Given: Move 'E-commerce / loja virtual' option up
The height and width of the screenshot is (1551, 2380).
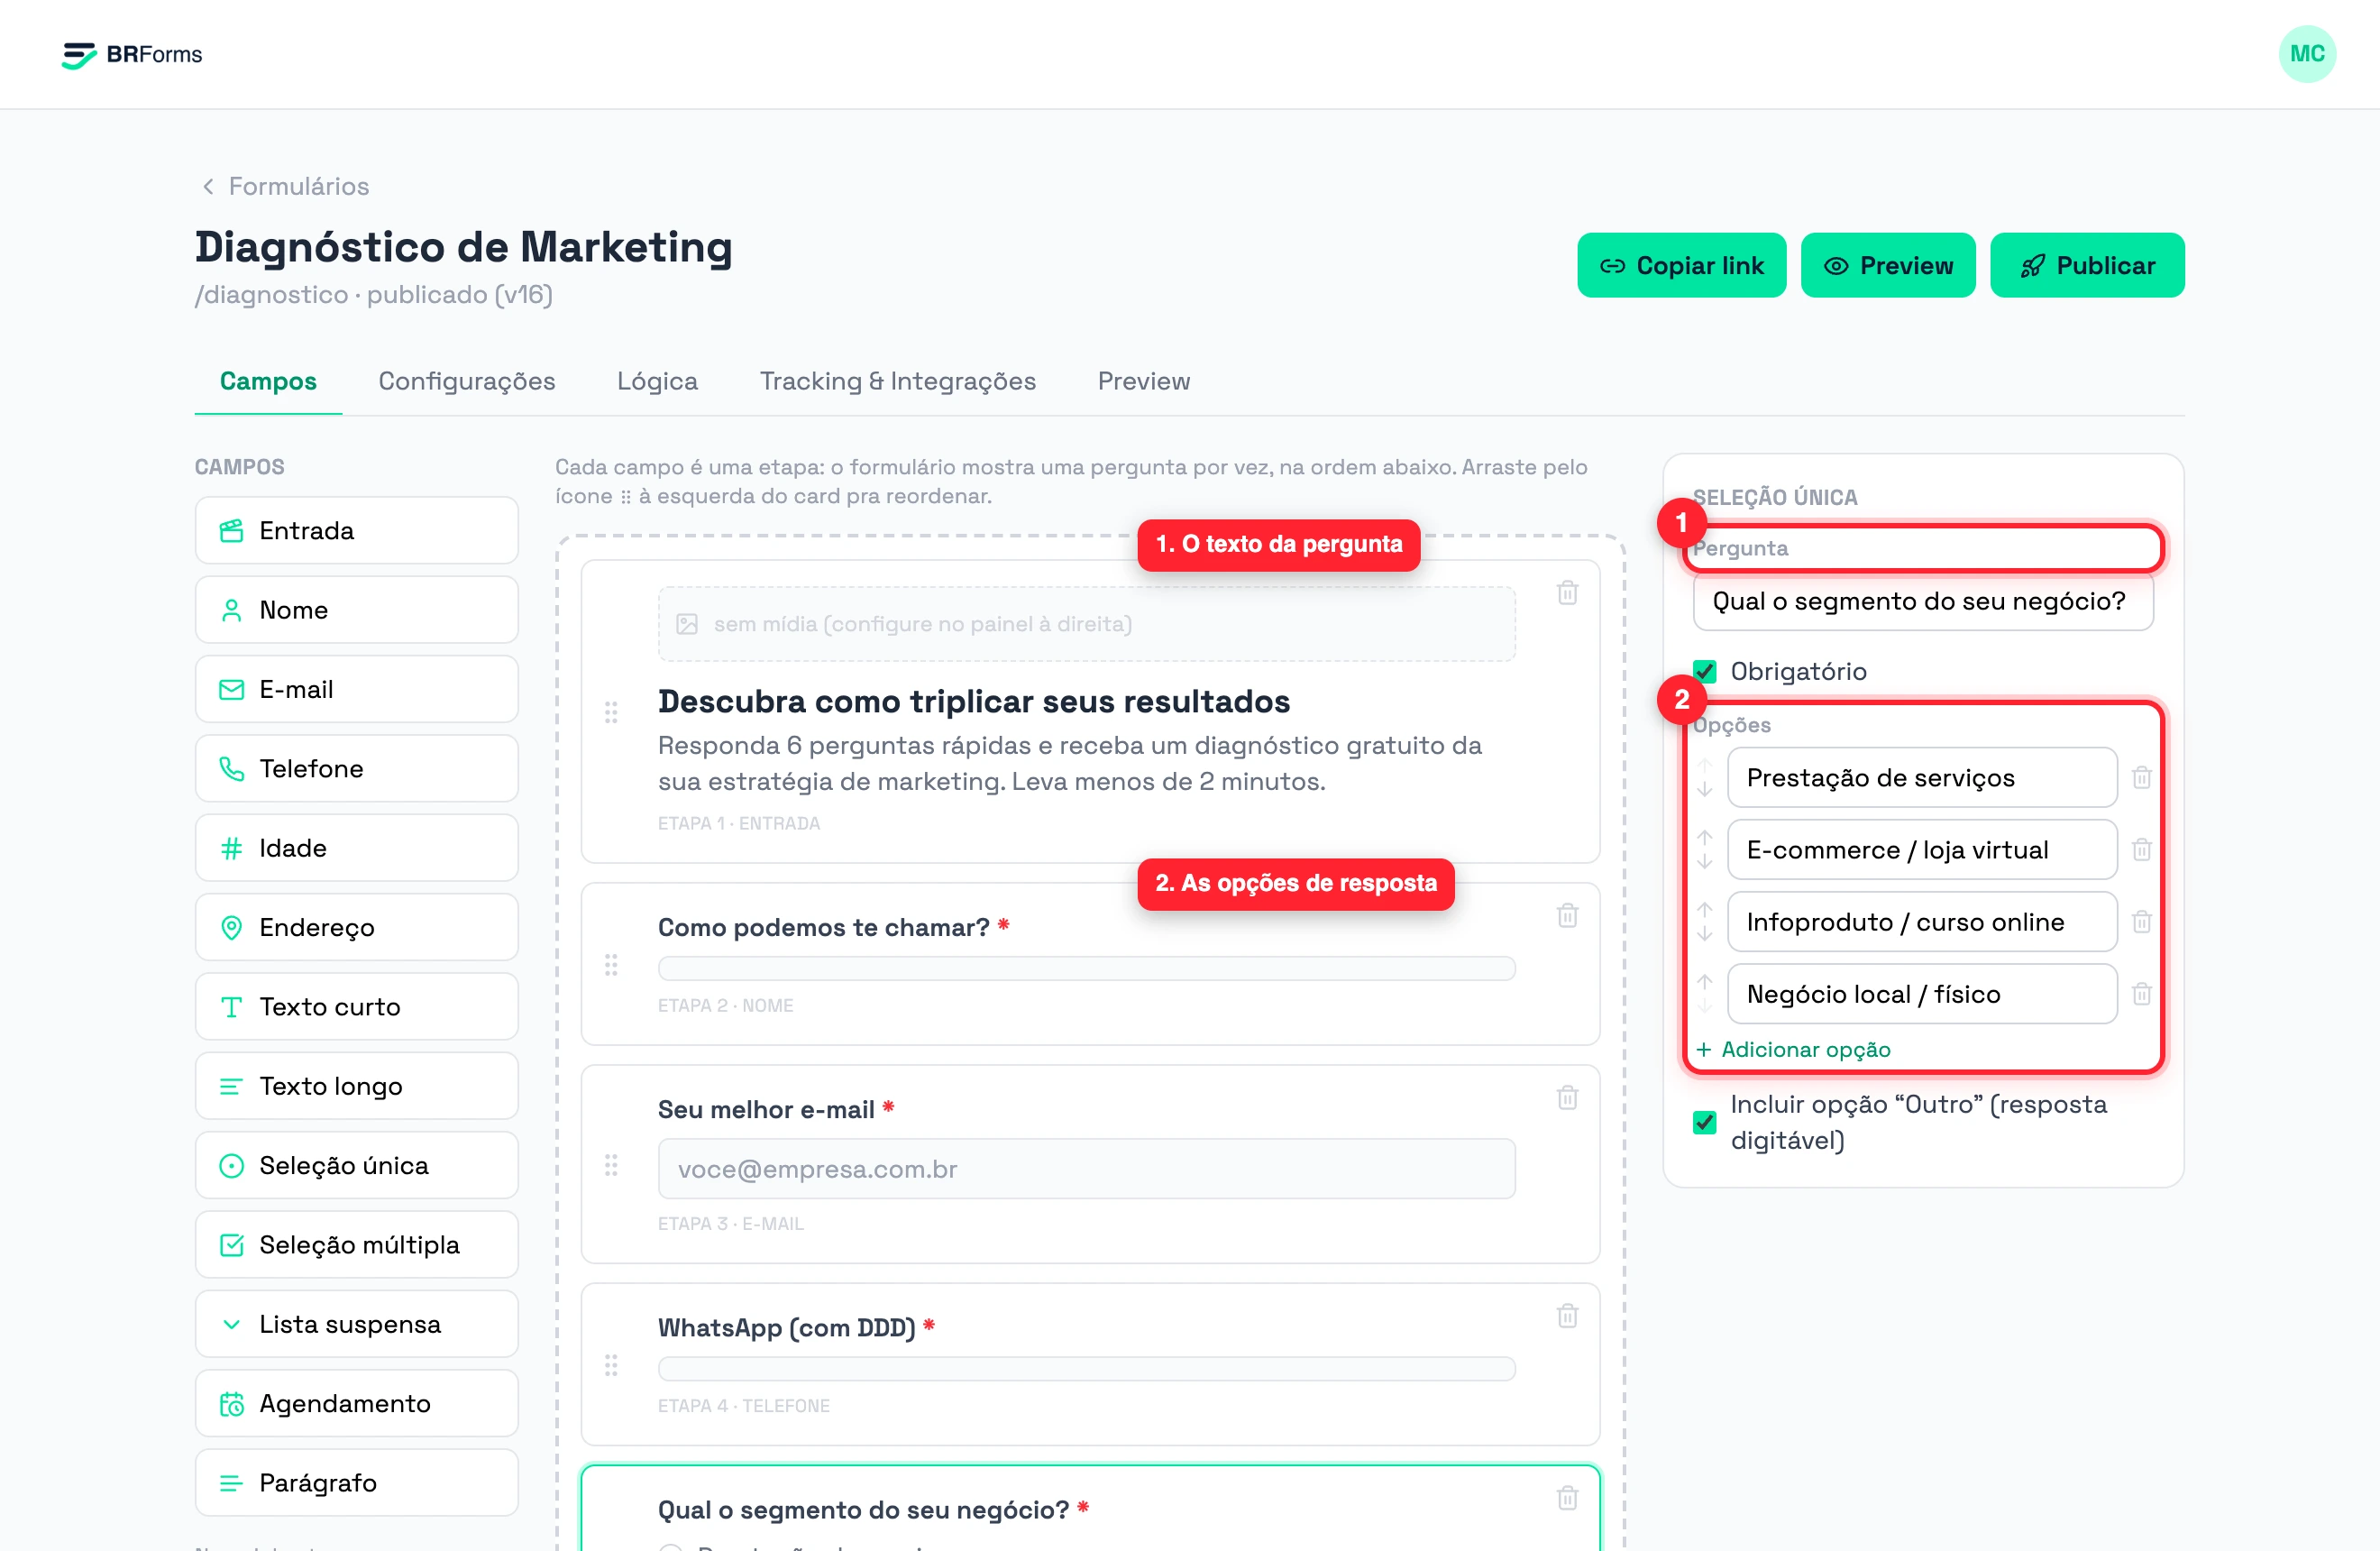Looking at the screenshot, I should tap(1705, 837).
